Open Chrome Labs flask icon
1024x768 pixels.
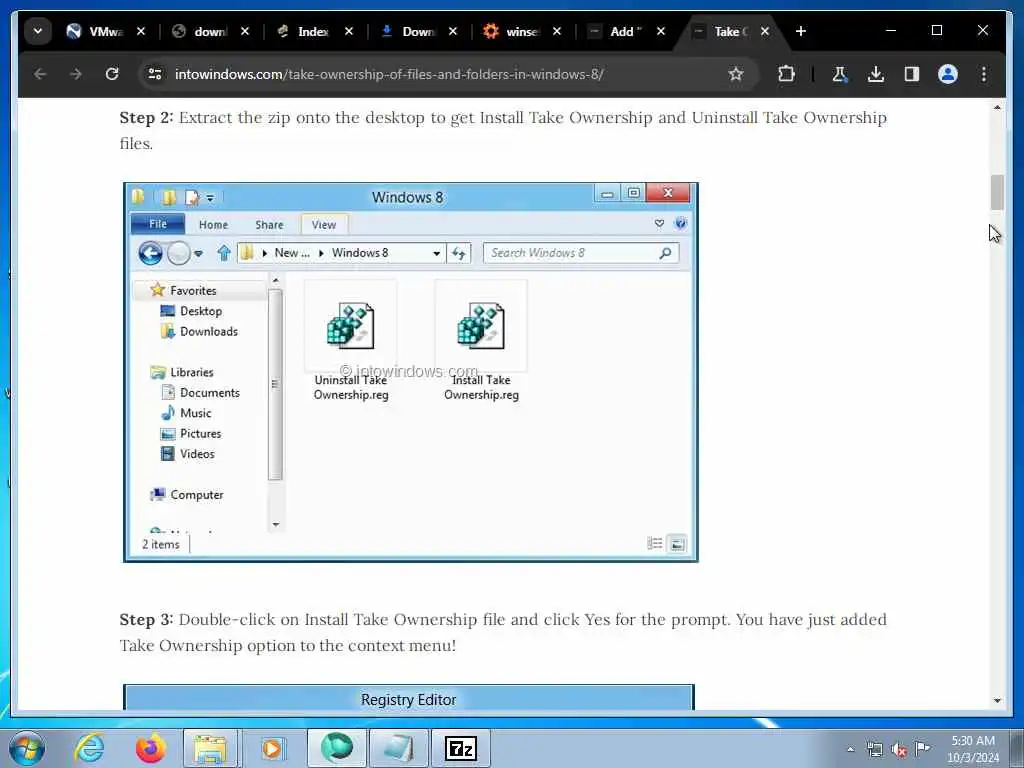coord(839,74)
